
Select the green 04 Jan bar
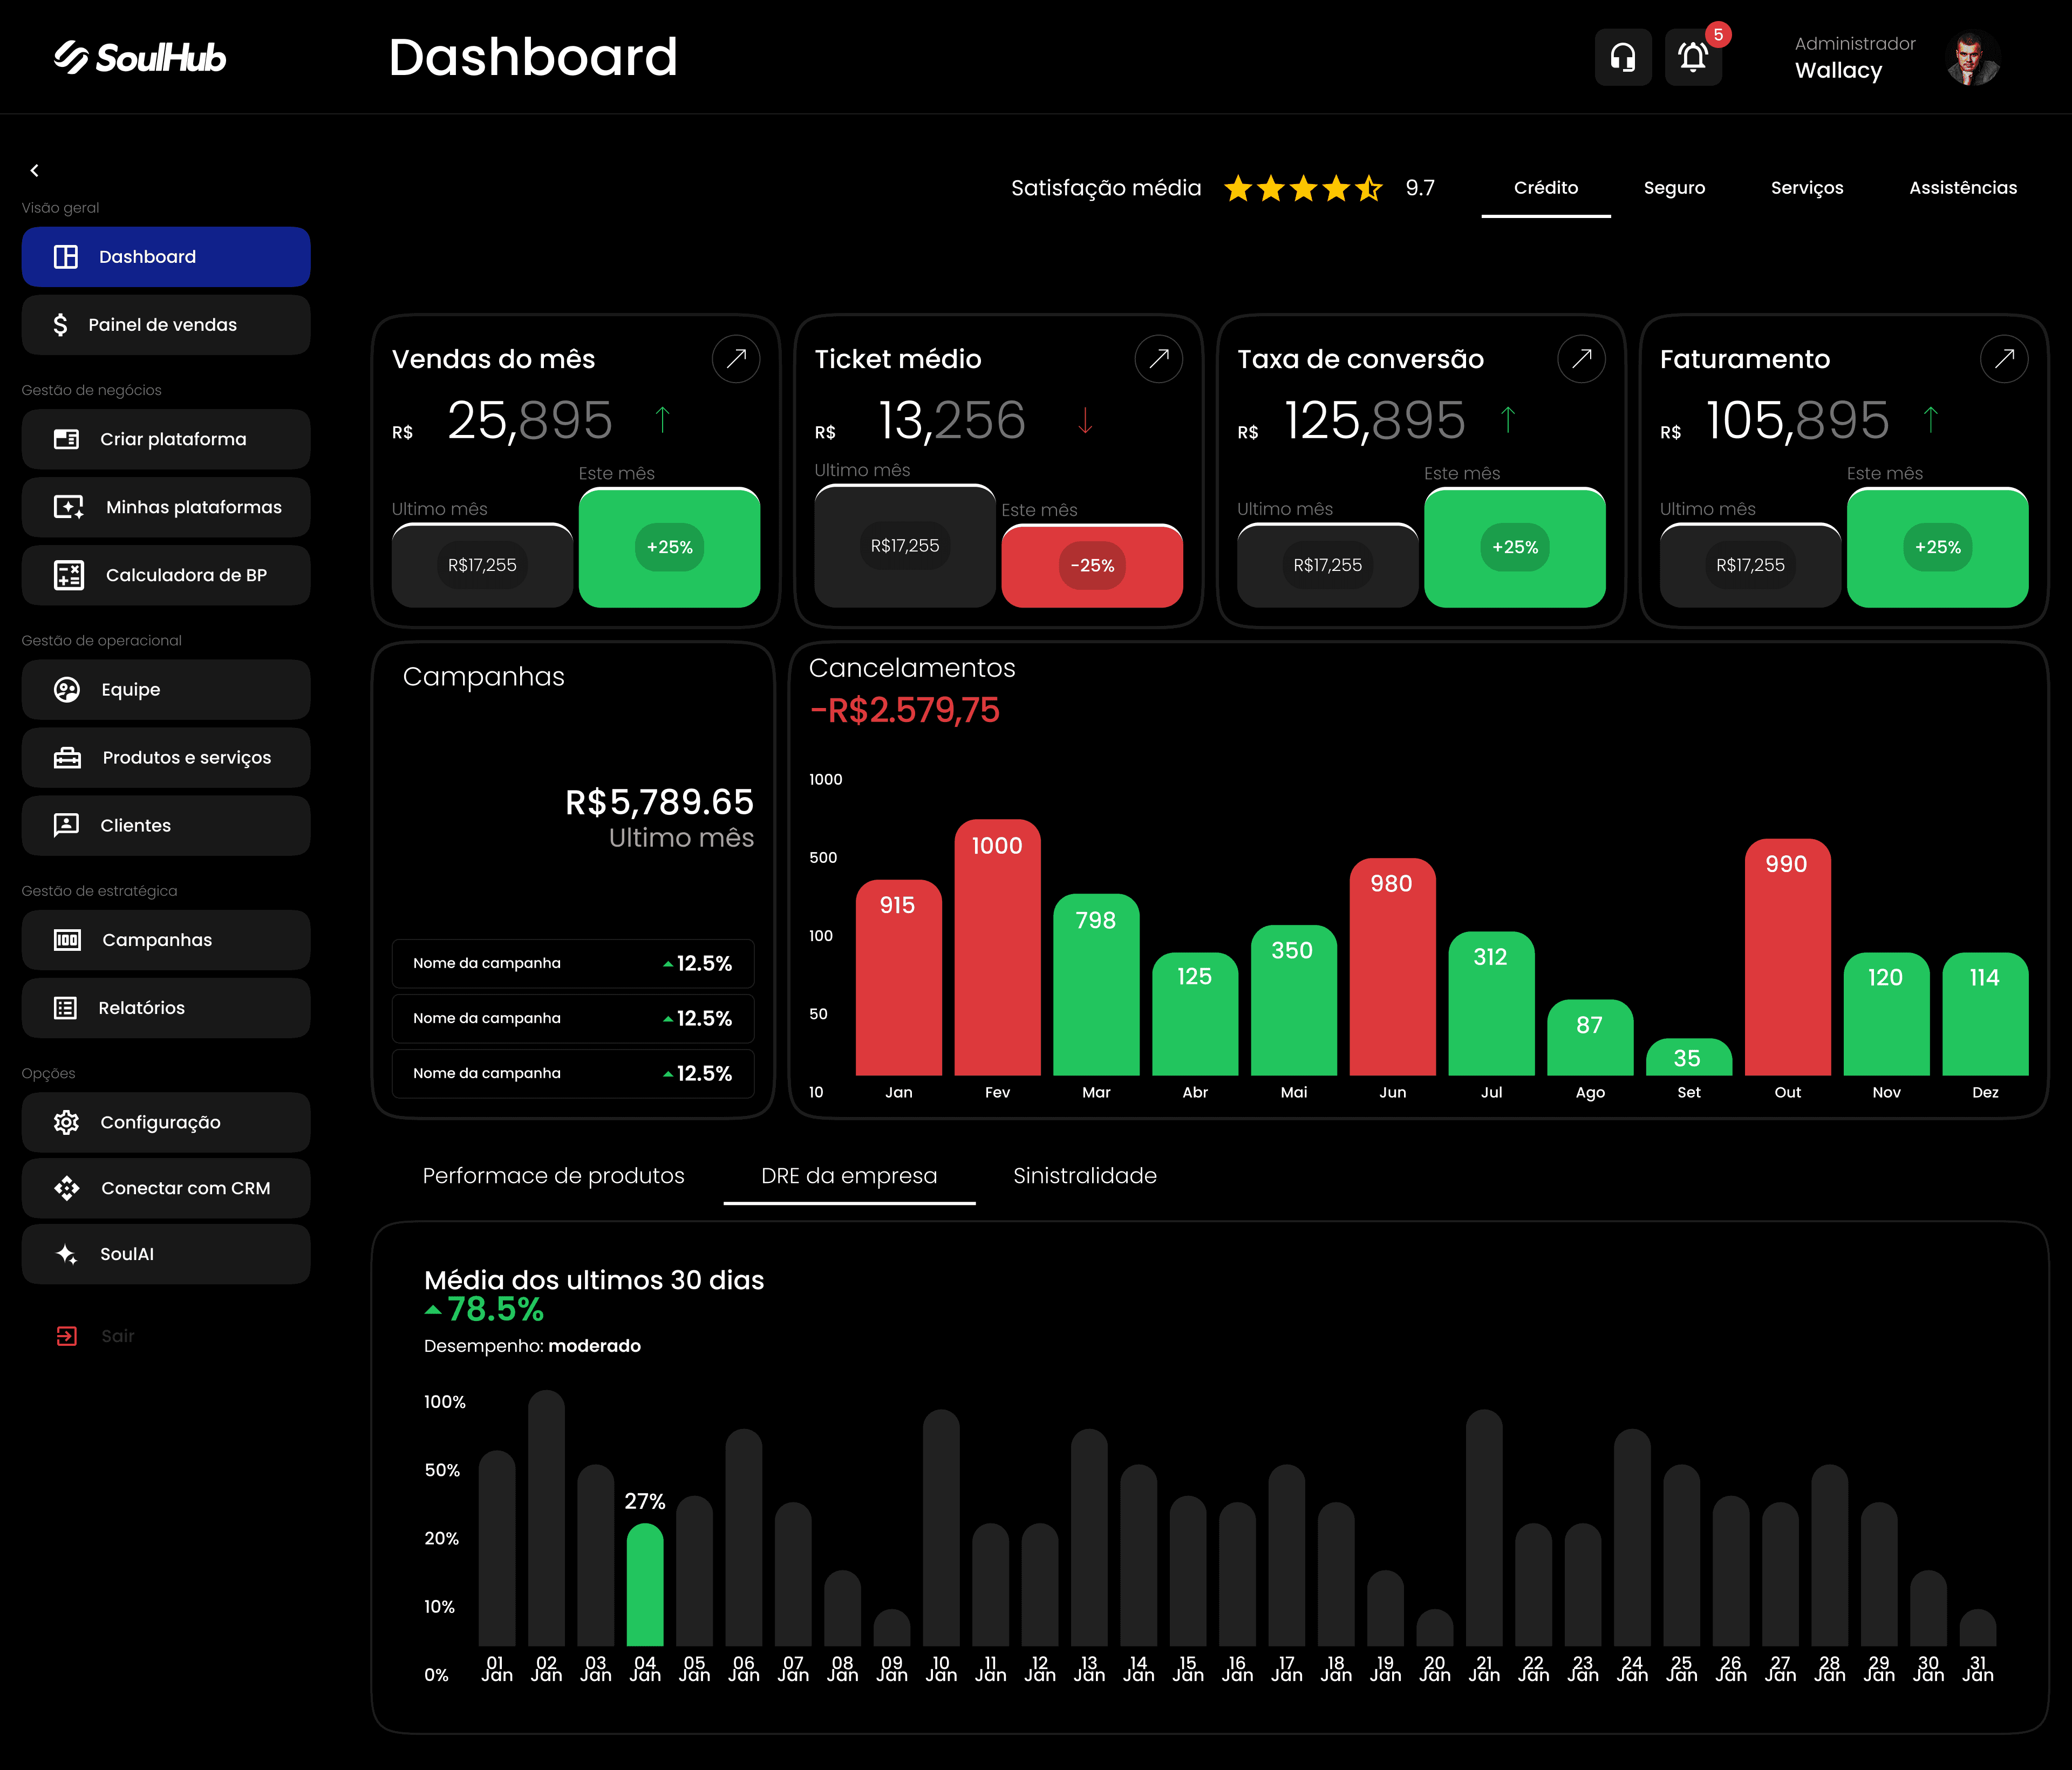tap(645, 1585)
